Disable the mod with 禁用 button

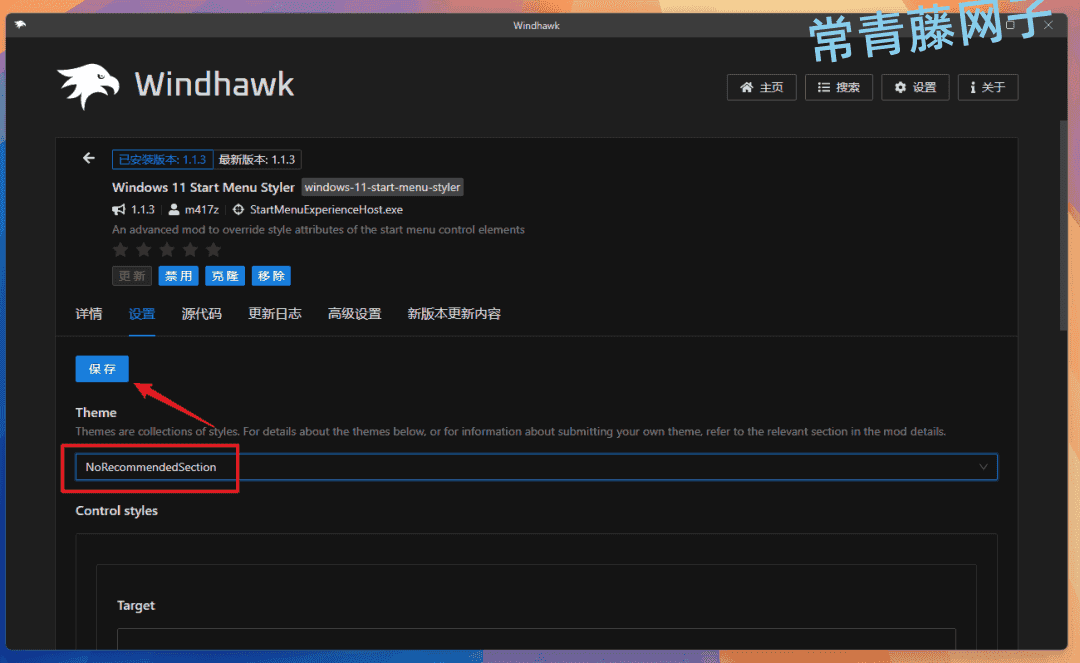178,276
